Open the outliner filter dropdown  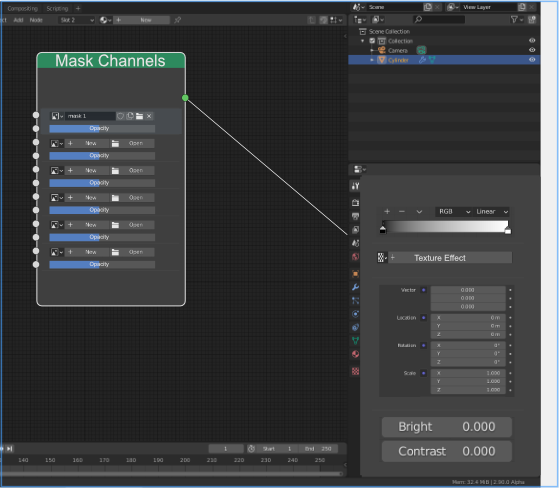click(516, 20)
